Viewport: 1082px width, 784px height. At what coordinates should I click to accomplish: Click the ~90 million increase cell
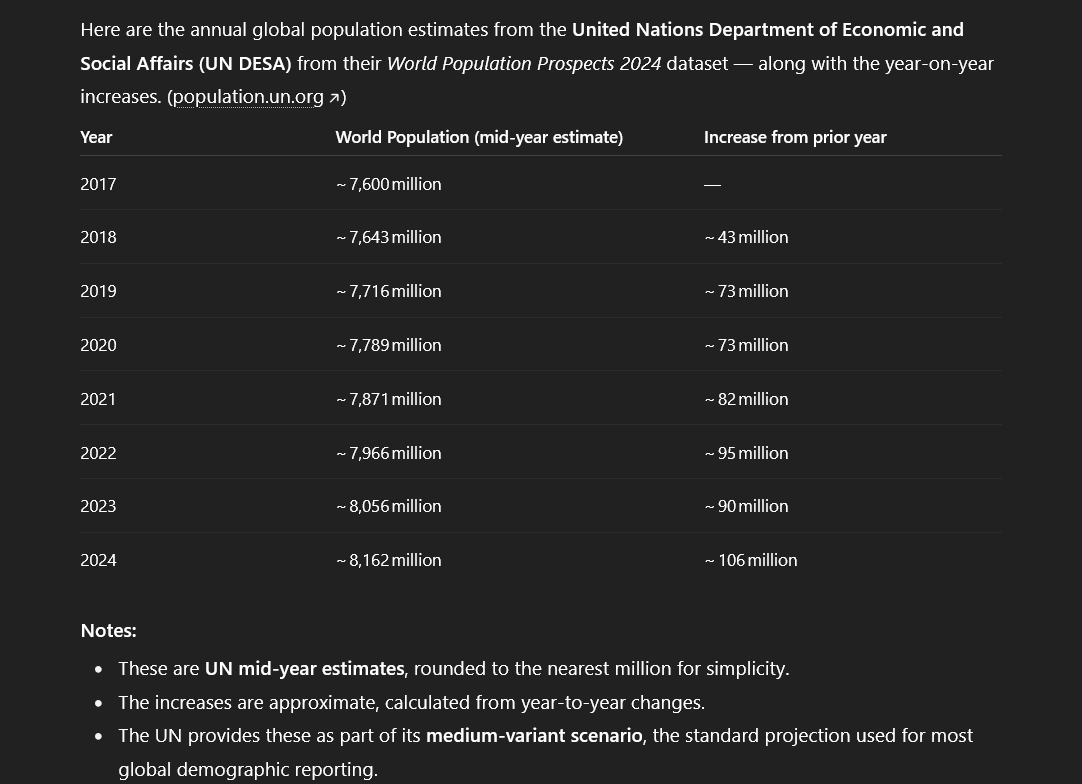[x=746, y=506]
